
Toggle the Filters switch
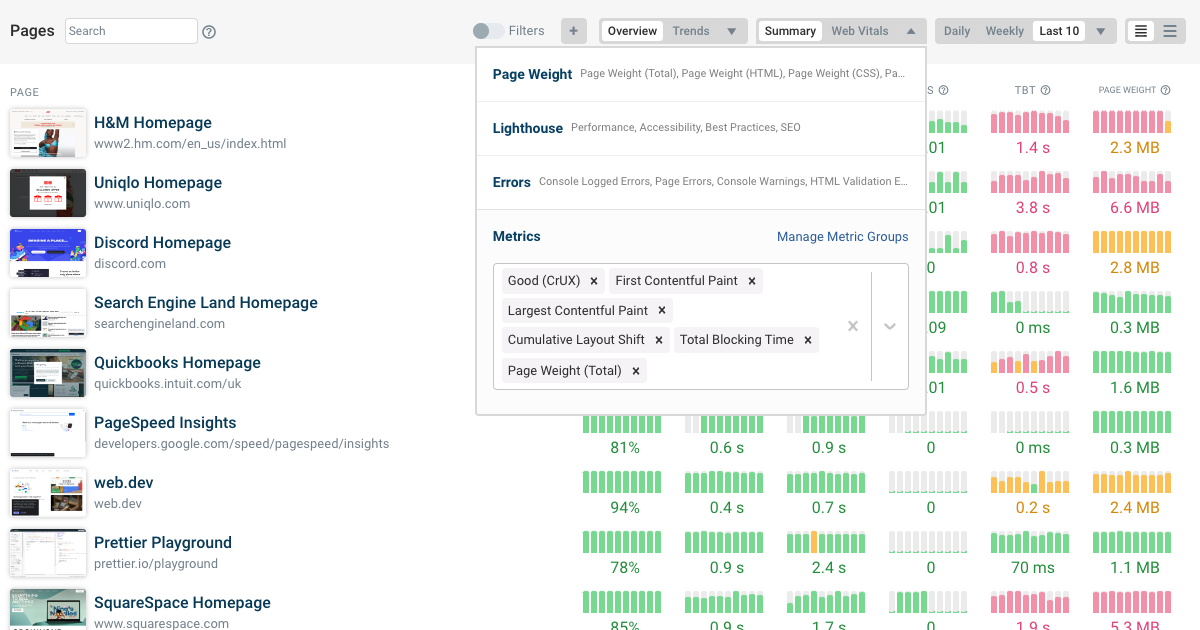tap(488, 31)
